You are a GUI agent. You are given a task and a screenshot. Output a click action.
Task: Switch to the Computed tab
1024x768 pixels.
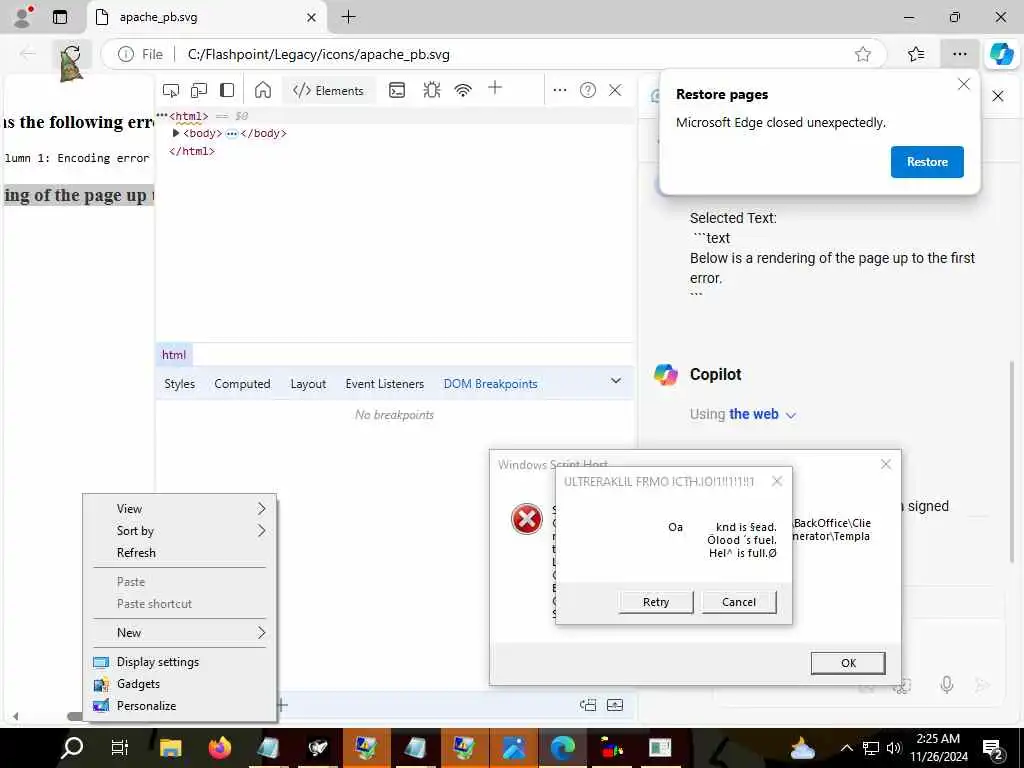pyautogui.click(x=242, y=384)
